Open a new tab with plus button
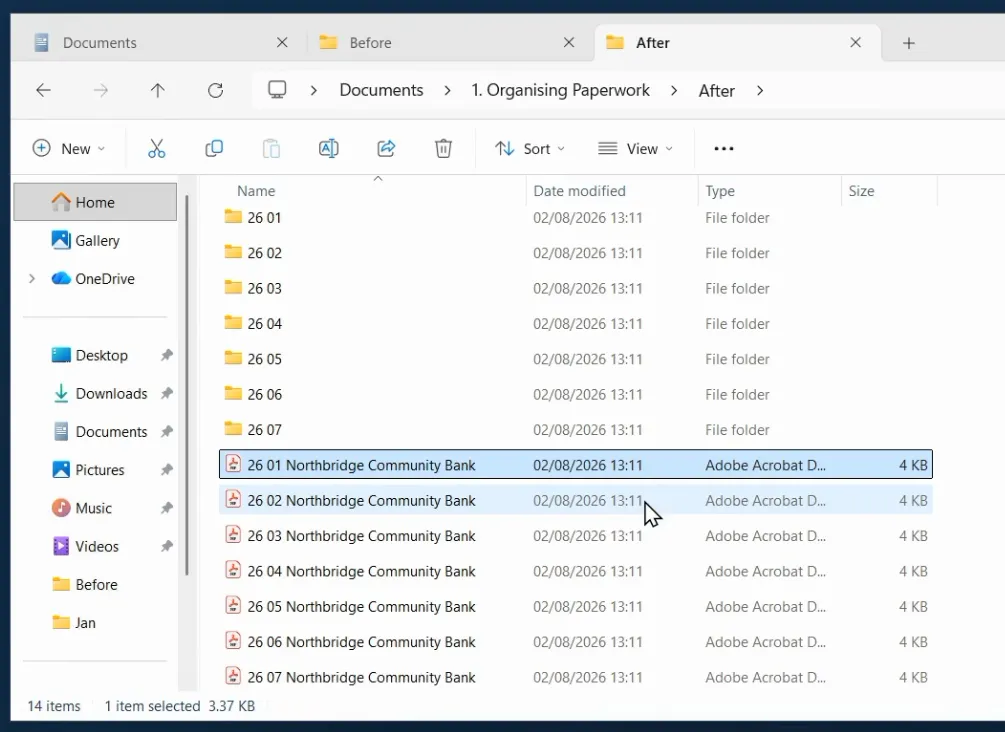This screenshot has width=1005, height=732. (x=908, y=43)
